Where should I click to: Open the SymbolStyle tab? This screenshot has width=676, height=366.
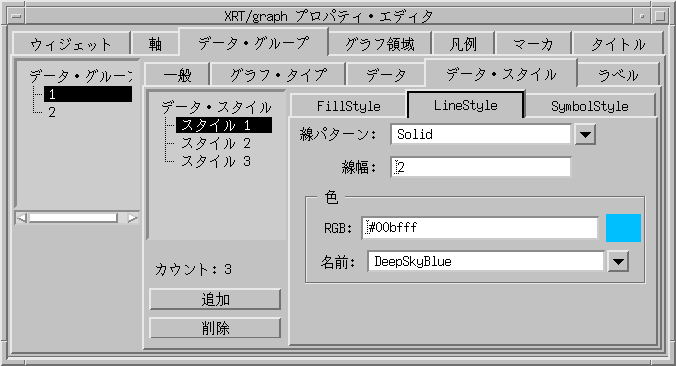point(589,106)
